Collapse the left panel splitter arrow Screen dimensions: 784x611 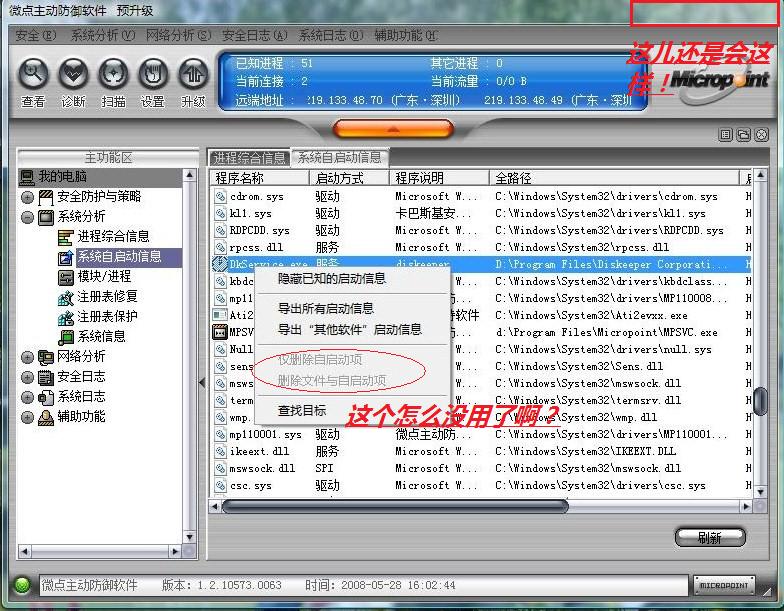tap(202, 383)
